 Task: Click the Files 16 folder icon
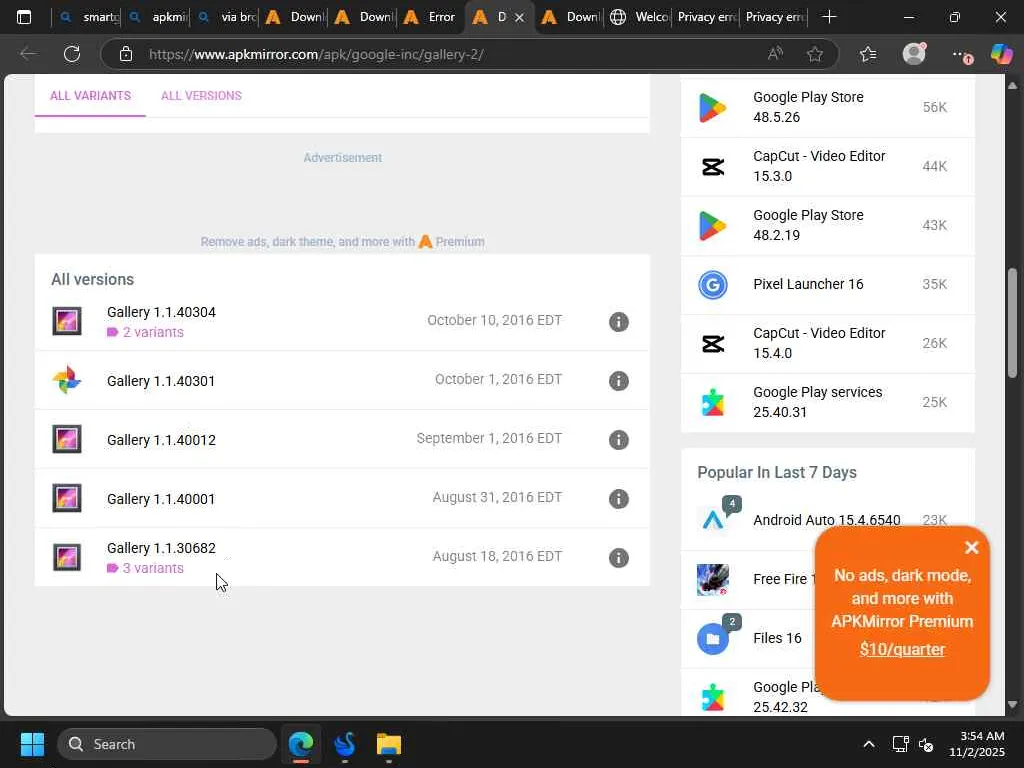(x=712, y=639)
